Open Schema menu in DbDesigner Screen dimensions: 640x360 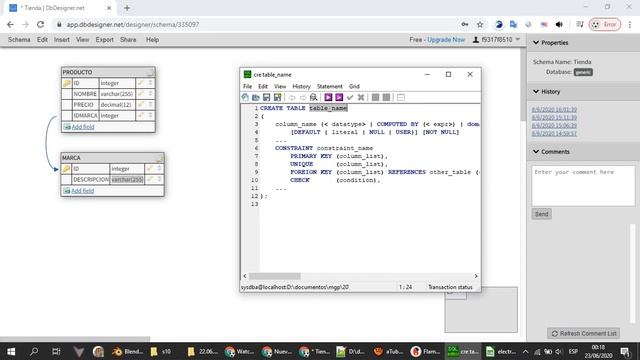[x=19, y=40]
